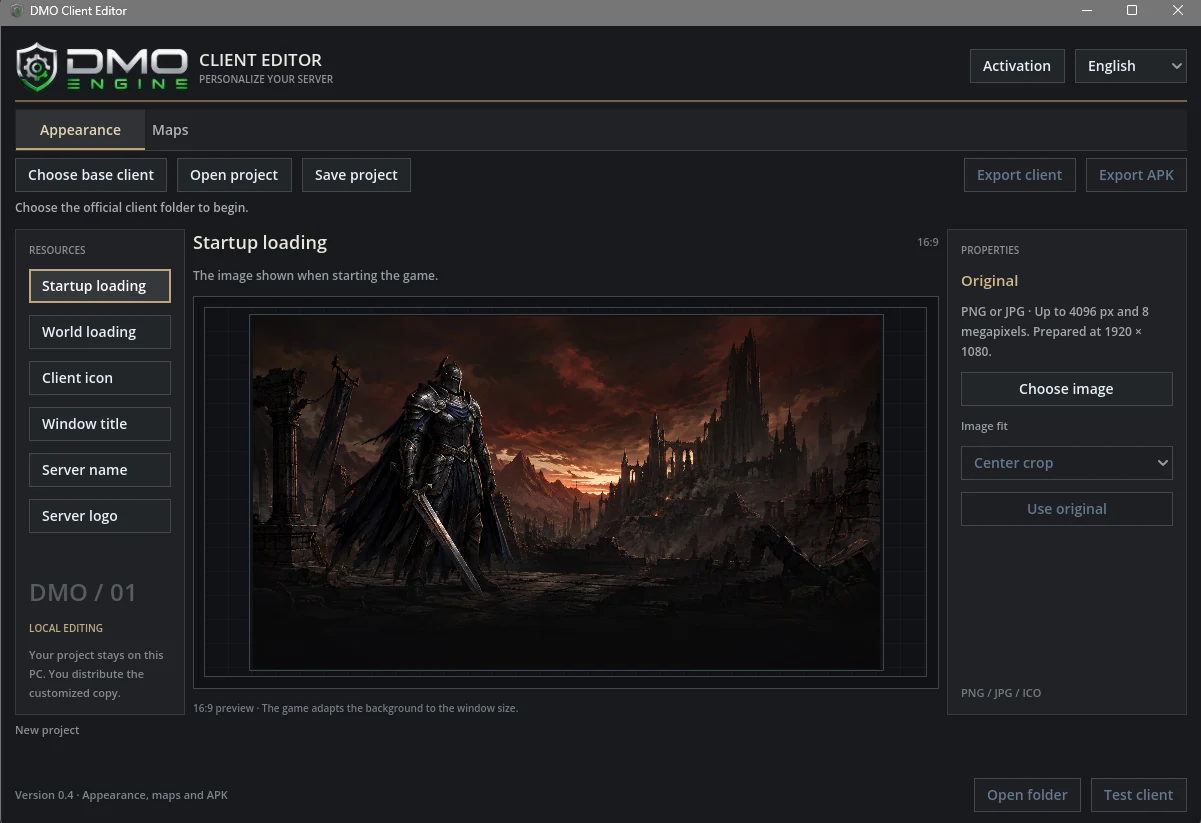Image resolution: width=1201 pixels, height=823 pixels.
Task: Click the 'Original' properties heading
Action: click(989, 281)
